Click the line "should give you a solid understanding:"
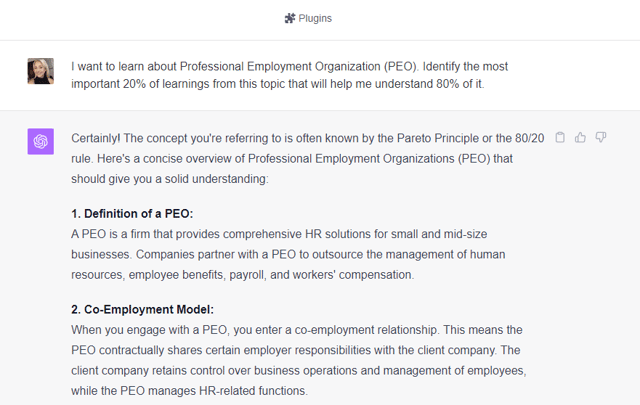This screenshot has width=640, height=405. pyautogui.click(x=170, y=179)
